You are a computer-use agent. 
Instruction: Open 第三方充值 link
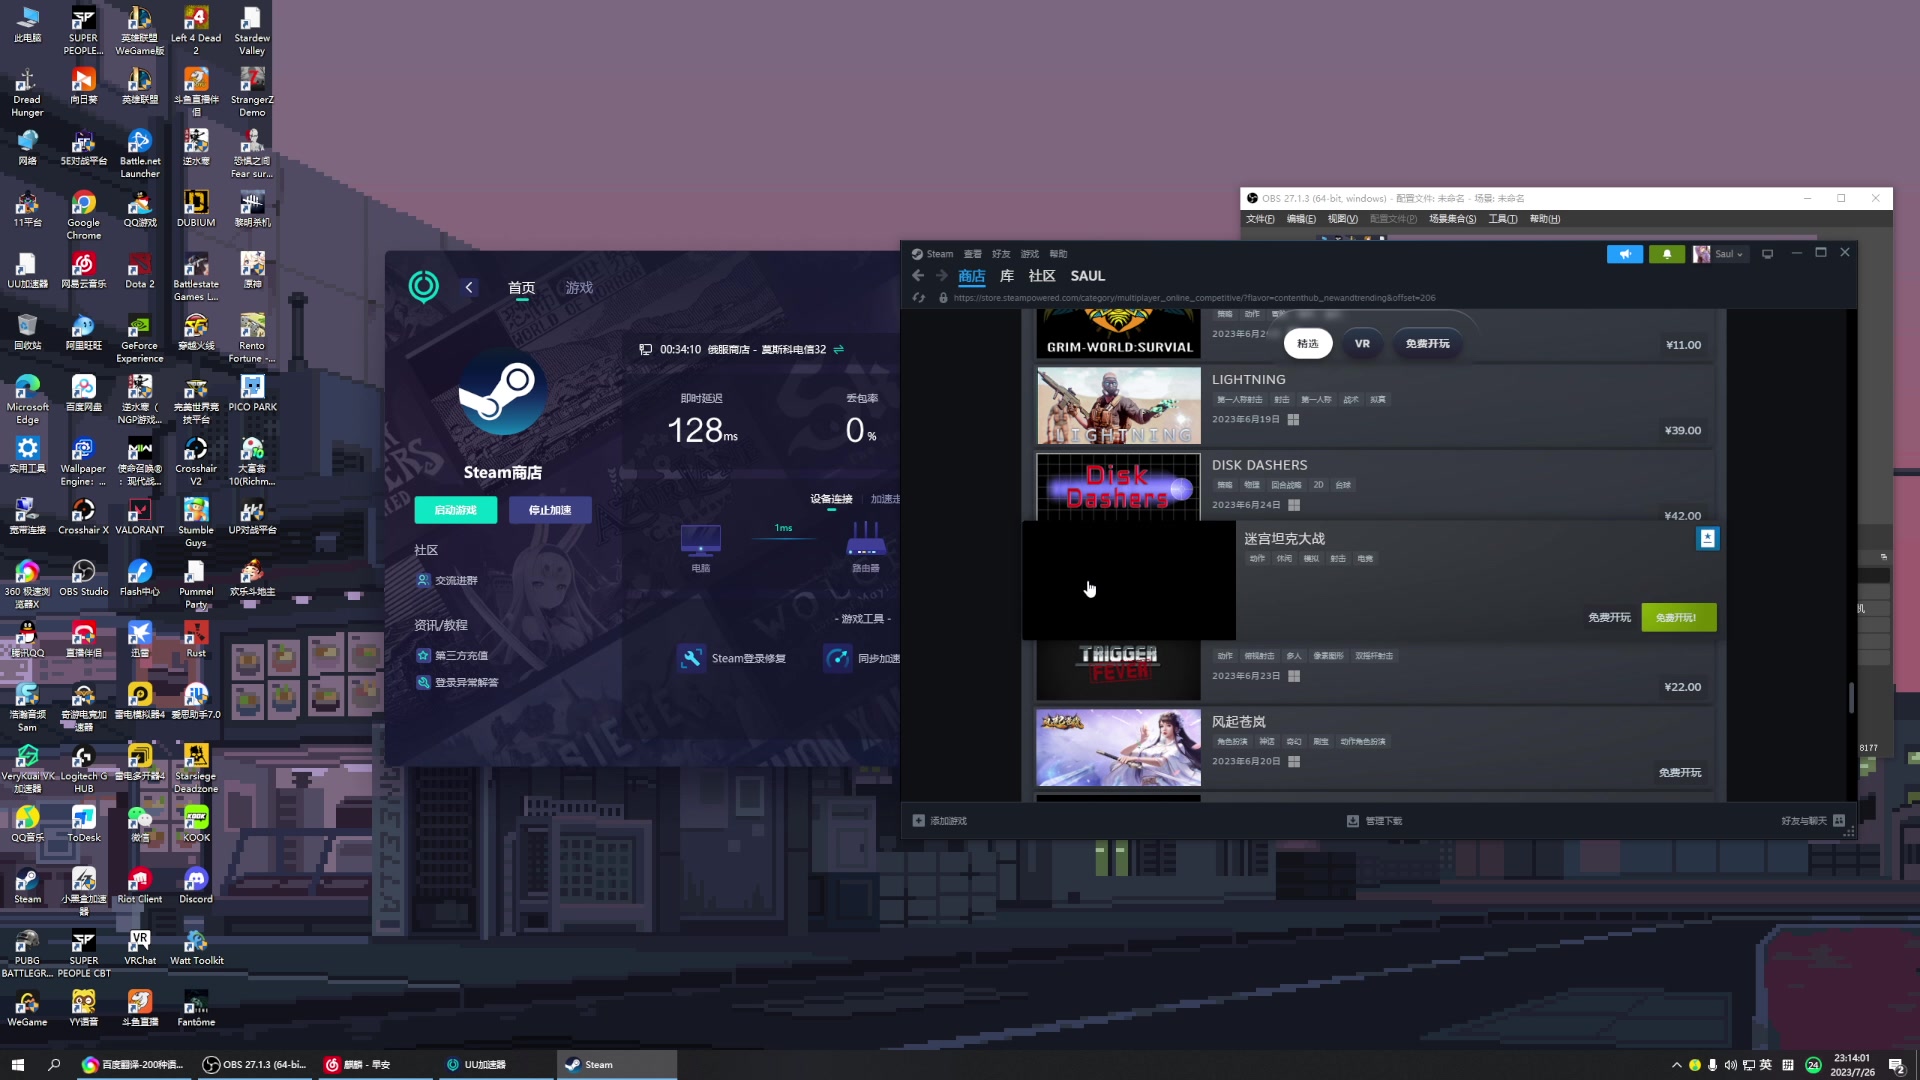[453, 656]
